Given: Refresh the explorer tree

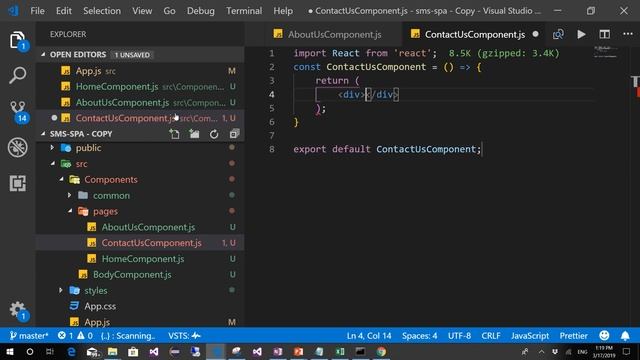Looking at the screenshot, I should 214,134.
